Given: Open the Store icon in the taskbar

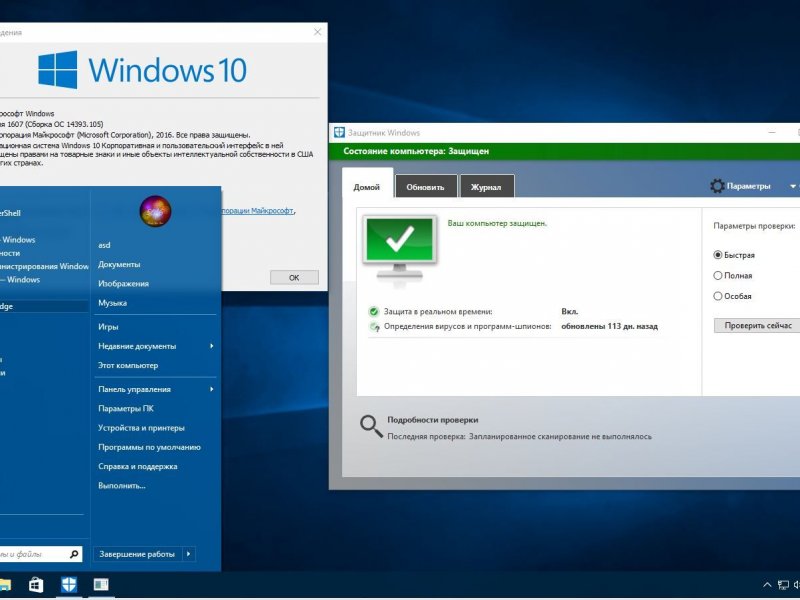Looking at the screenshot, I should [x=36, y=585].
